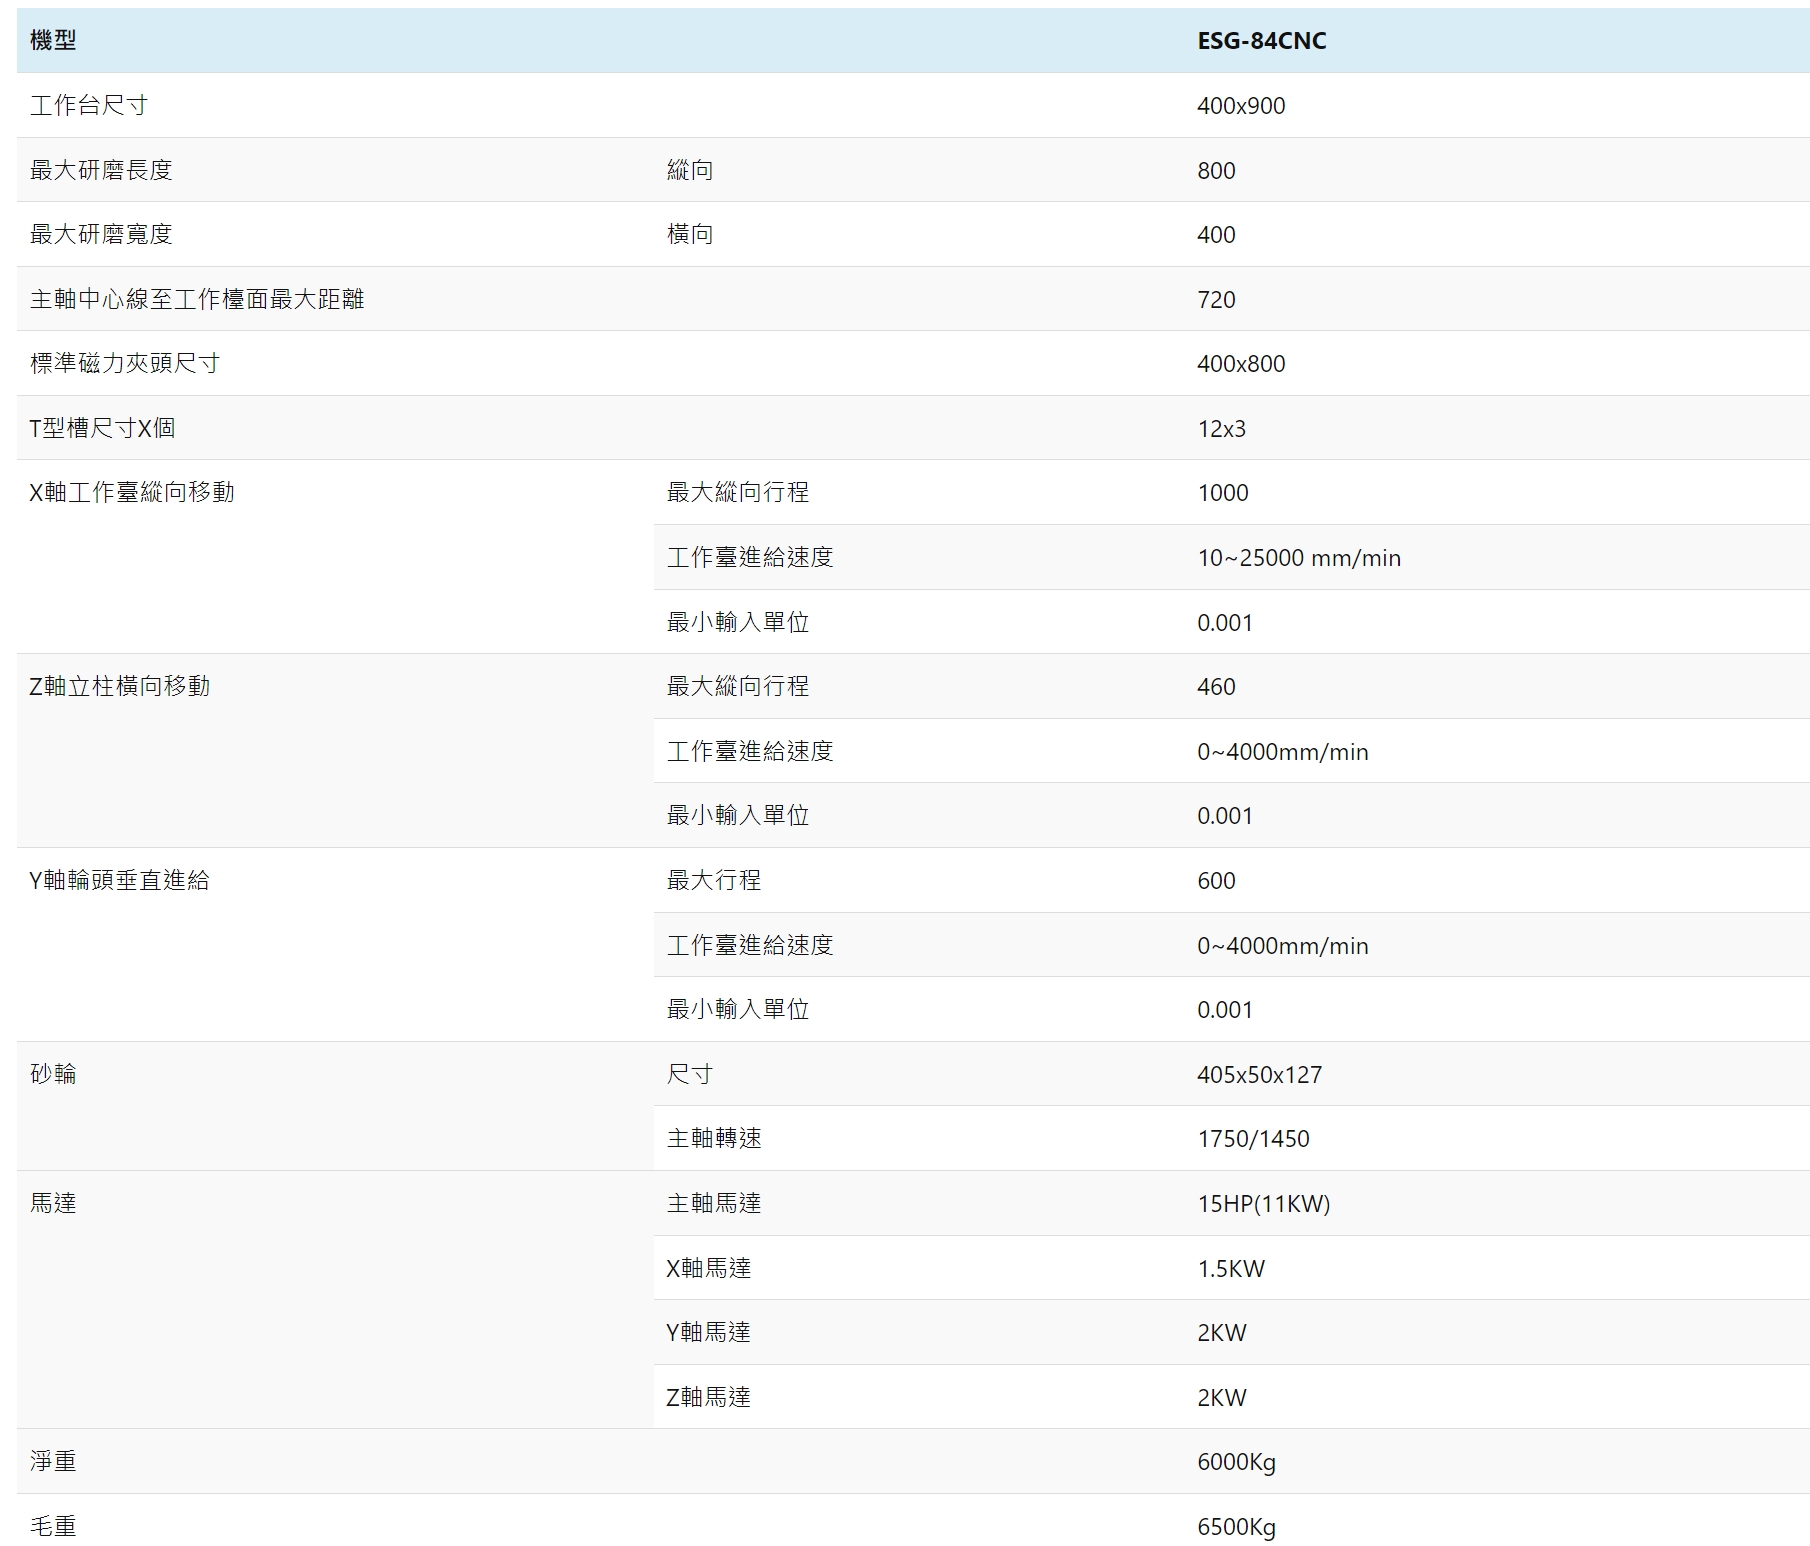Click the 400x800 chuck size value
This screenshot has height=1546, width=1810.
1241,364
